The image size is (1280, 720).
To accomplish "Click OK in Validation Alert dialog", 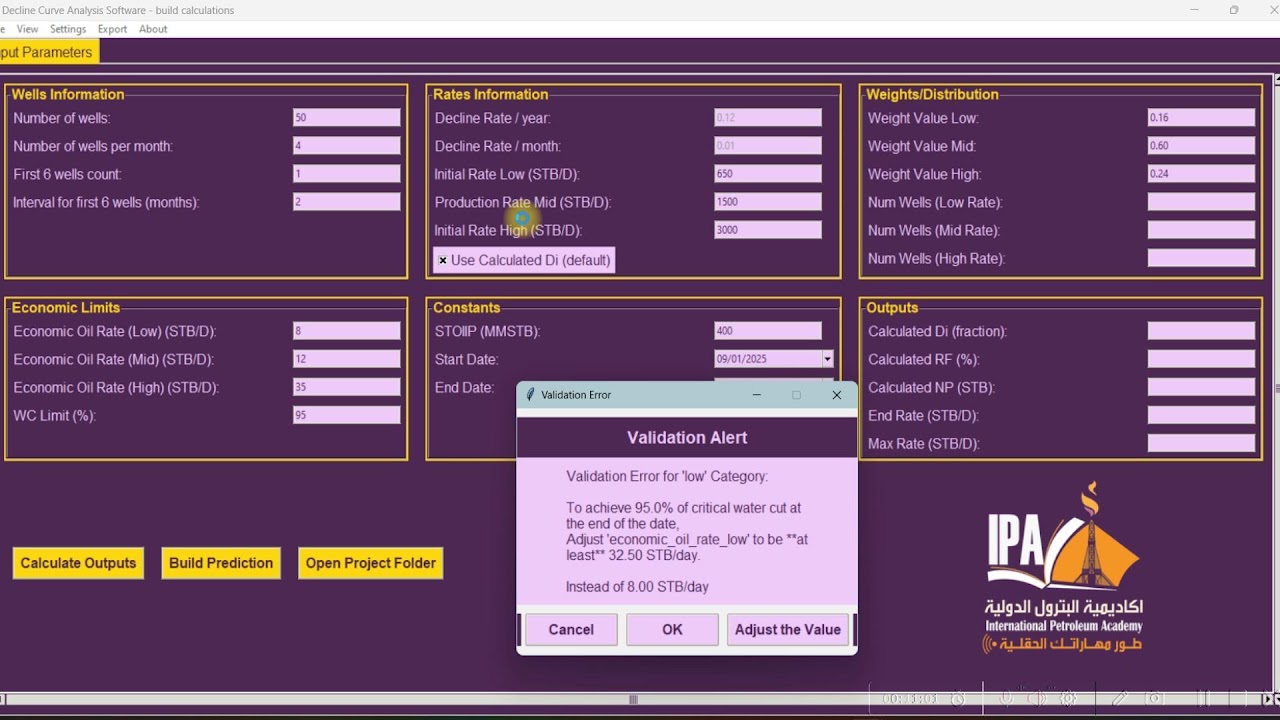I will 672,629.
